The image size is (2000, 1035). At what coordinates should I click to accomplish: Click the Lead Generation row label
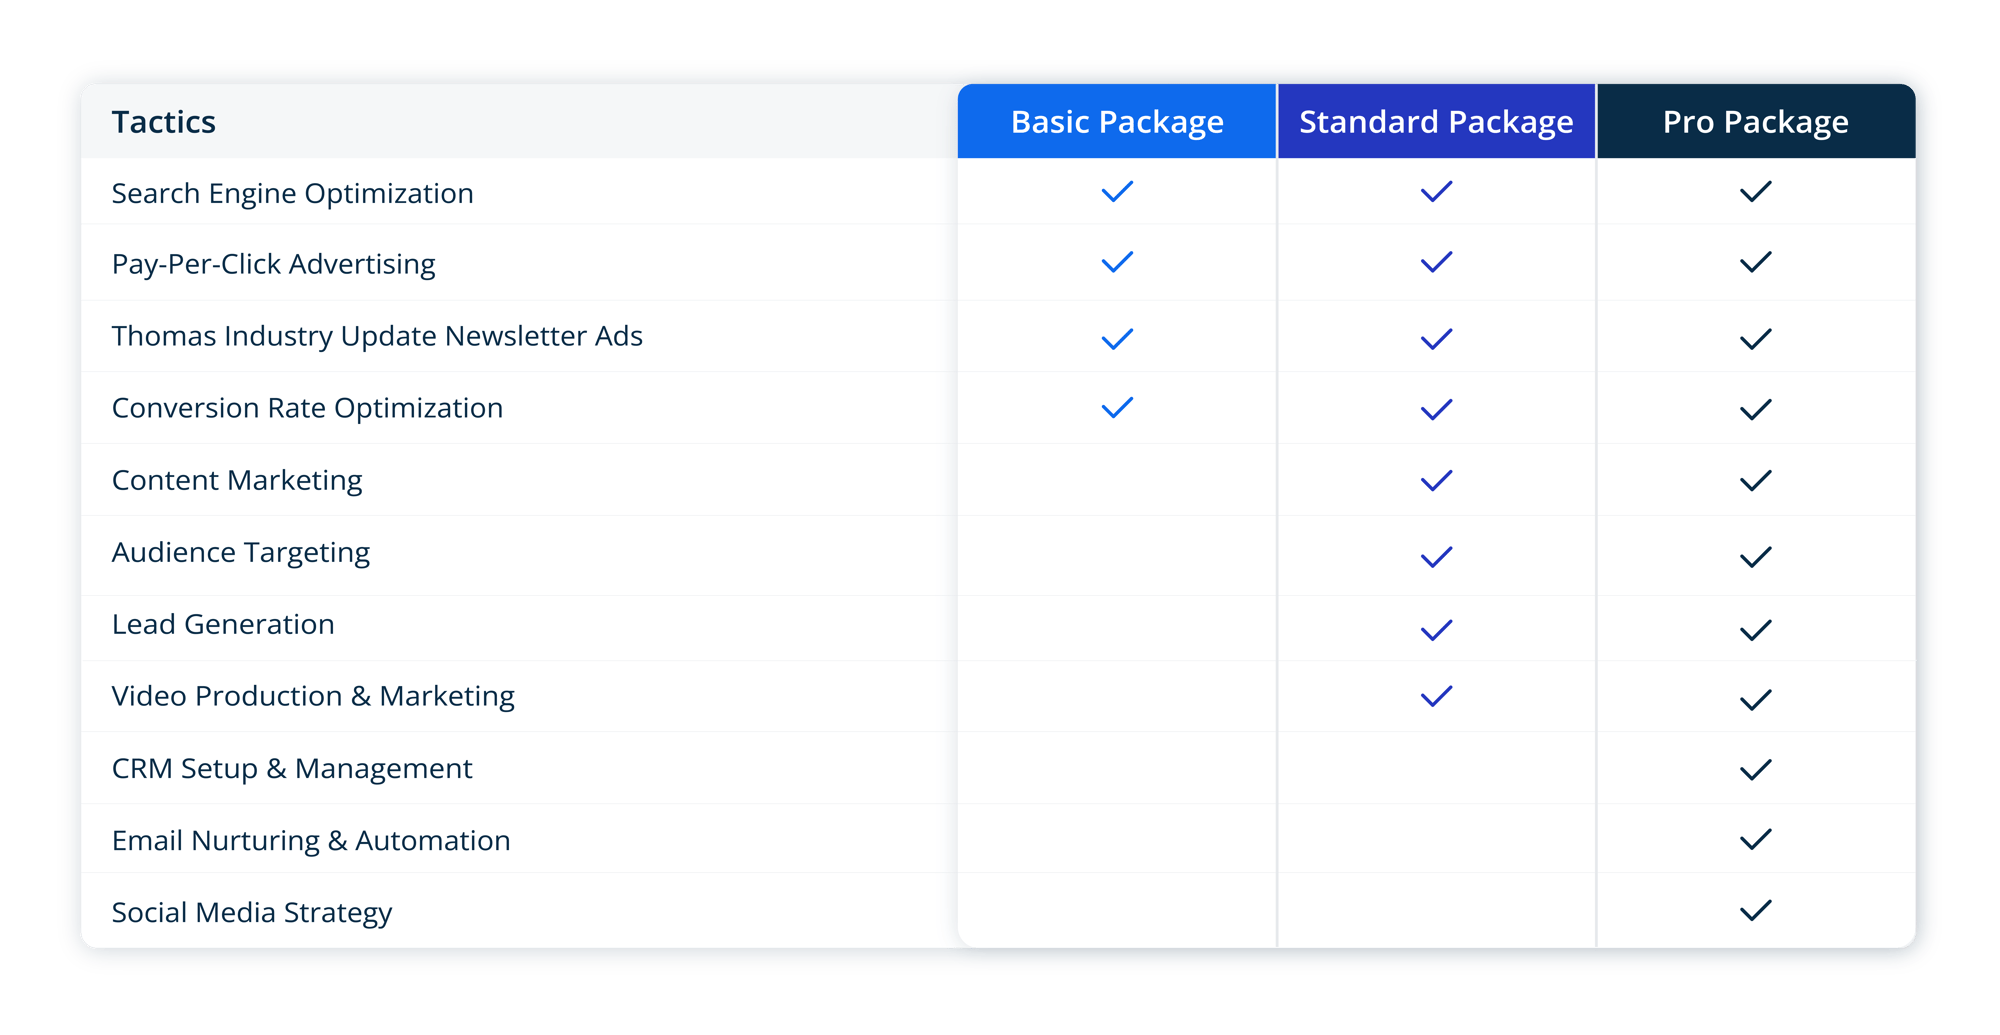pos(223,624)
